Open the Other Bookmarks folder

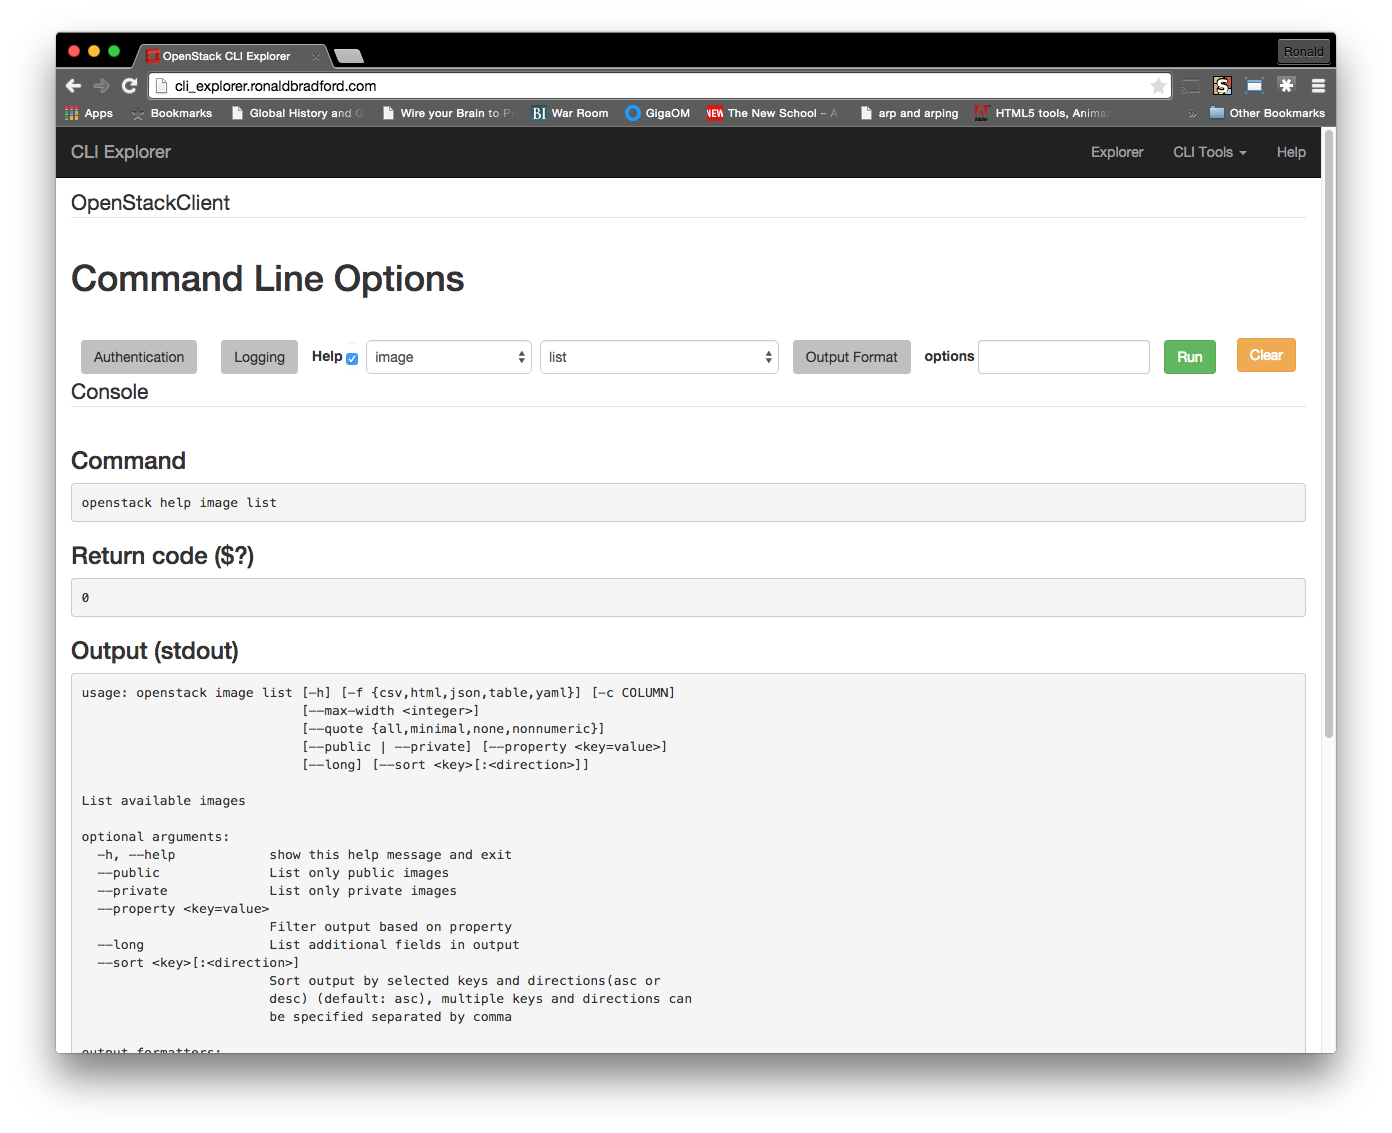coord(1267,113)
